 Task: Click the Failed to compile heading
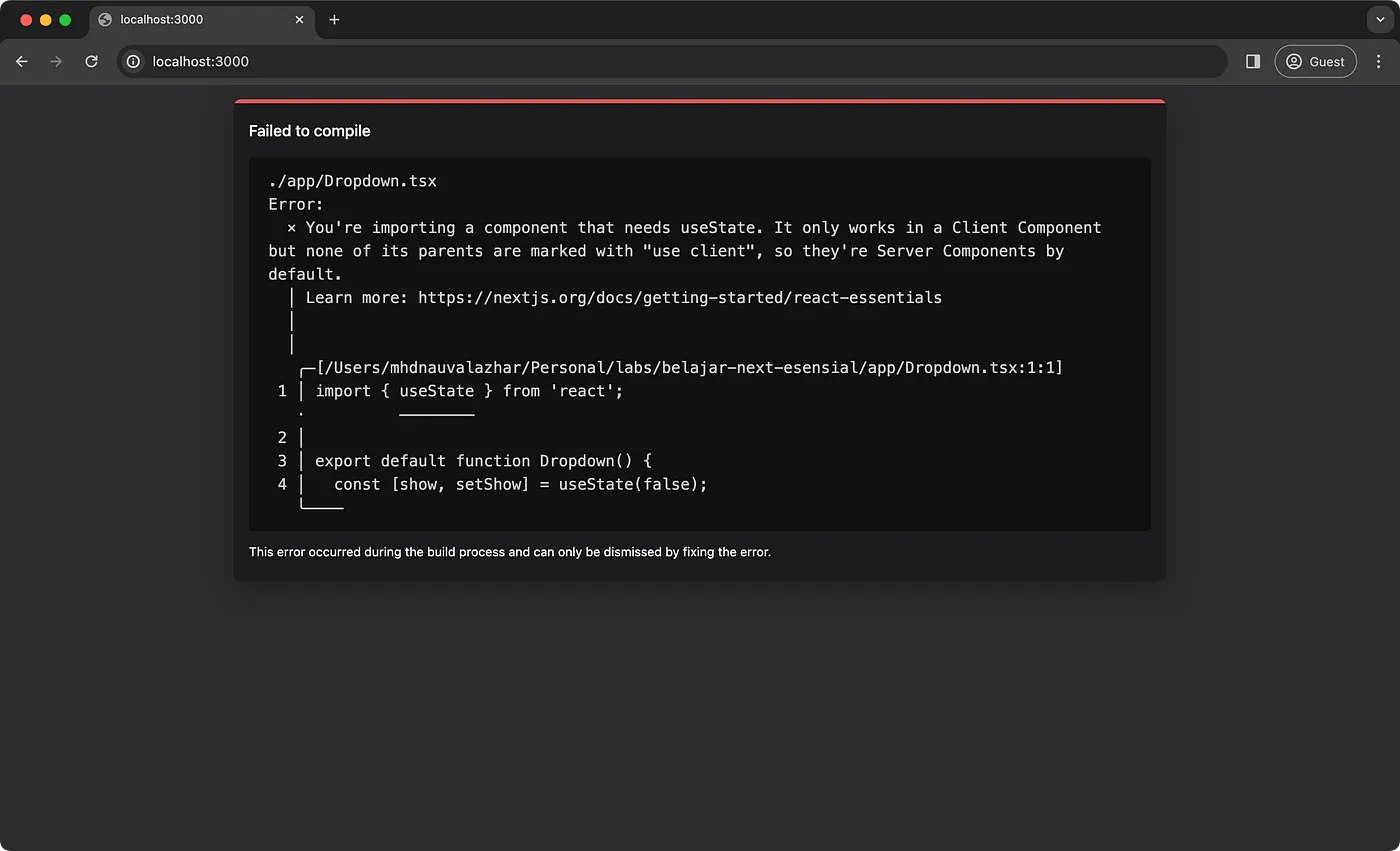click(x=309, y=130)
